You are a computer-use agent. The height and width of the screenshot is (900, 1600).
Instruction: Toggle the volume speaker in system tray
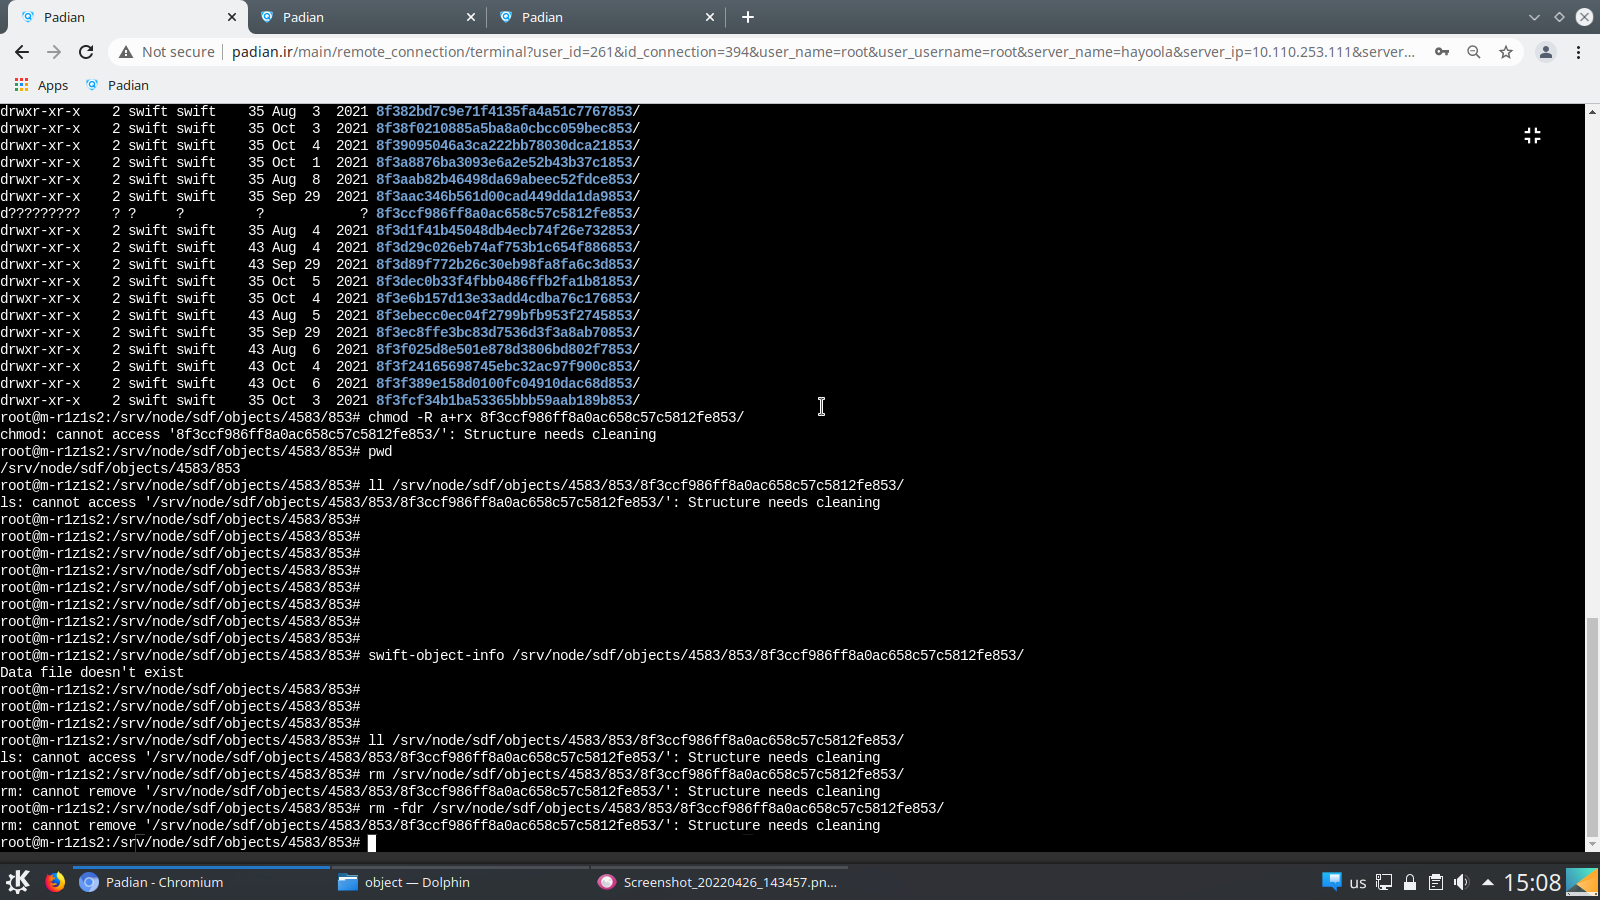click(x=1461, y=882)
